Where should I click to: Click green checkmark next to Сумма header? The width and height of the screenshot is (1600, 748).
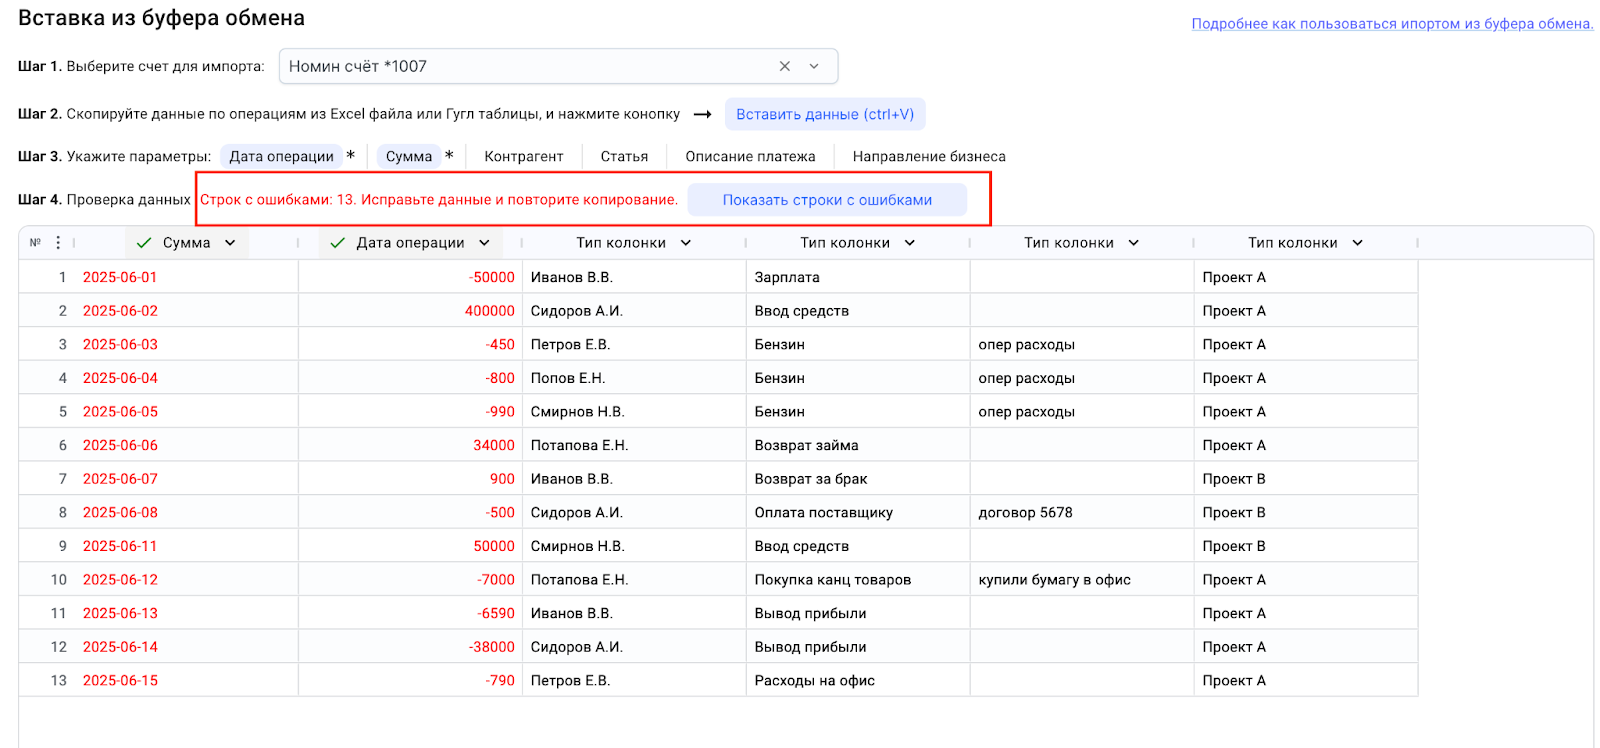pyautogui.click(x=144, y=243)
